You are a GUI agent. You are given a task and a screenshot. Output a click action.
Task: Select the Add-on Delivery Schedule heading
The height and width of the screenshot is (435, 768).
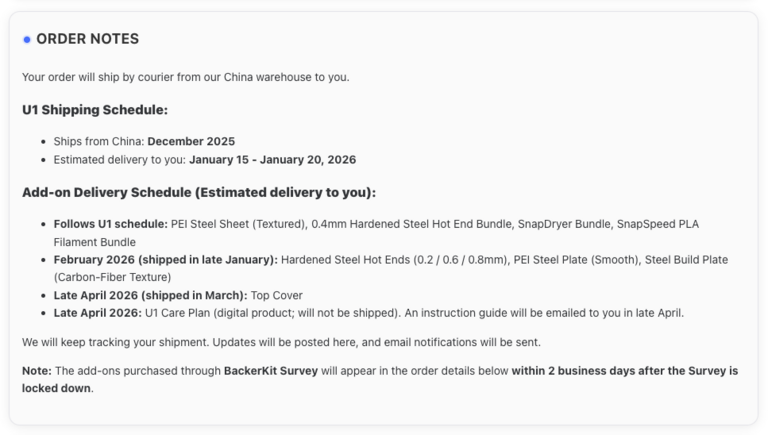pyautogui.click(x=198, y=192)
